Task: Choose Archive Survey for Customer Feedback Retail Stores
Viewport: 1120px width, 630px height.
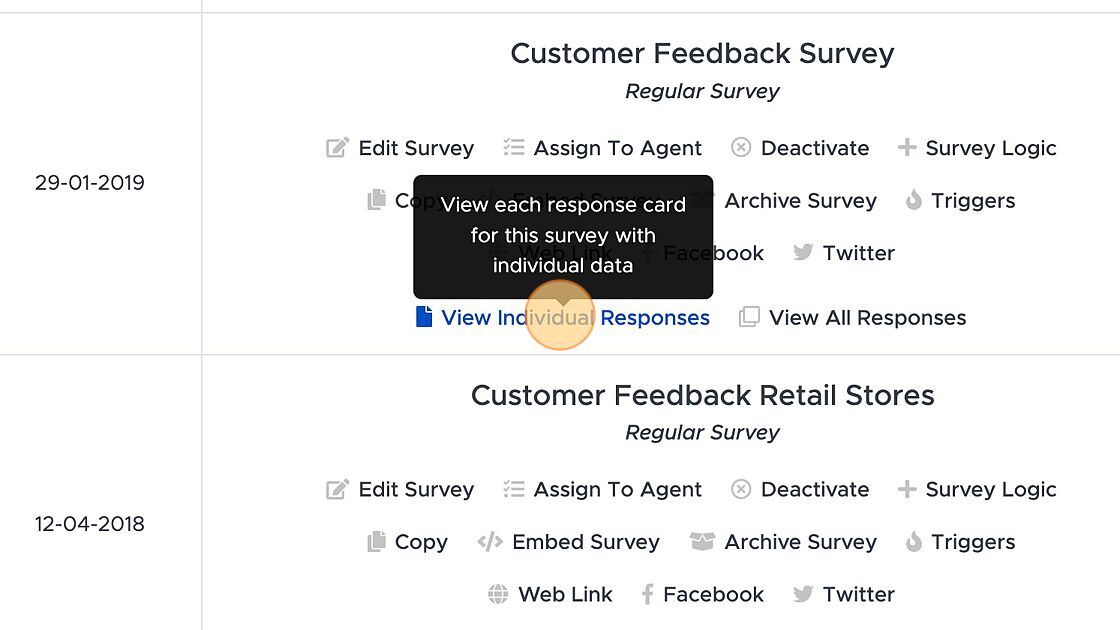Action: point(800,542)
